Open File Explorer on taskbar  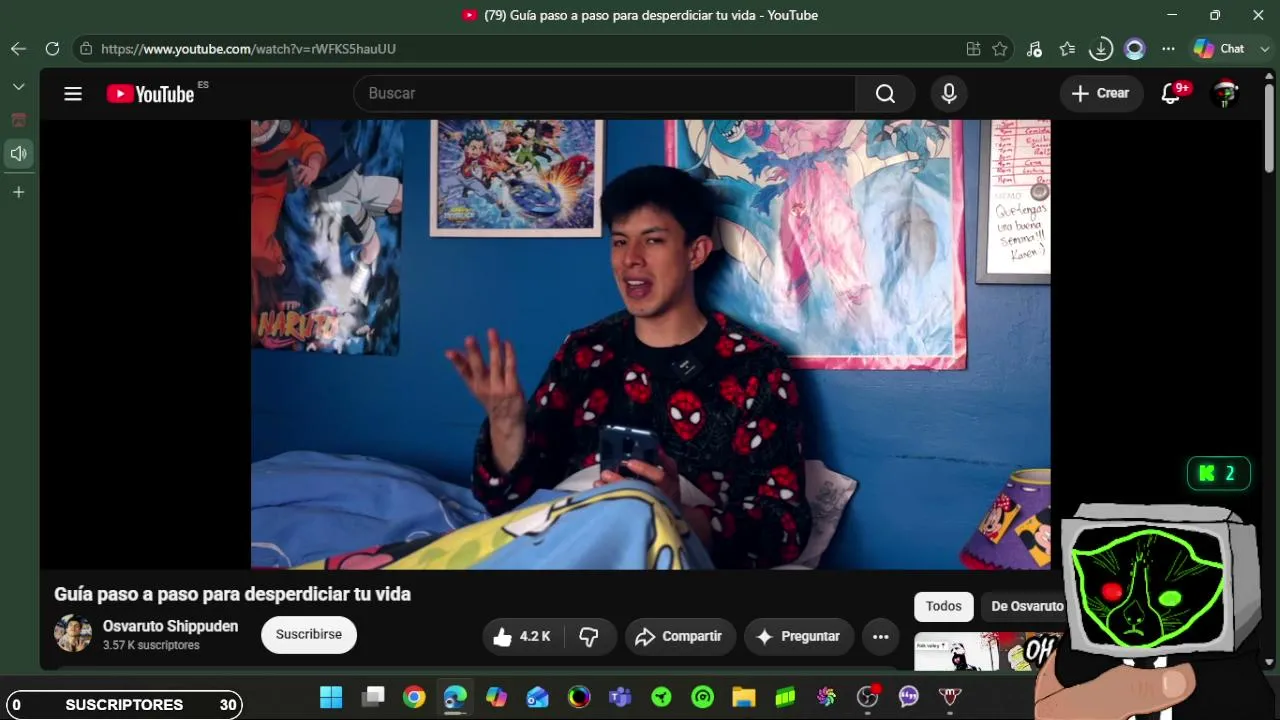tap(743, 697)
